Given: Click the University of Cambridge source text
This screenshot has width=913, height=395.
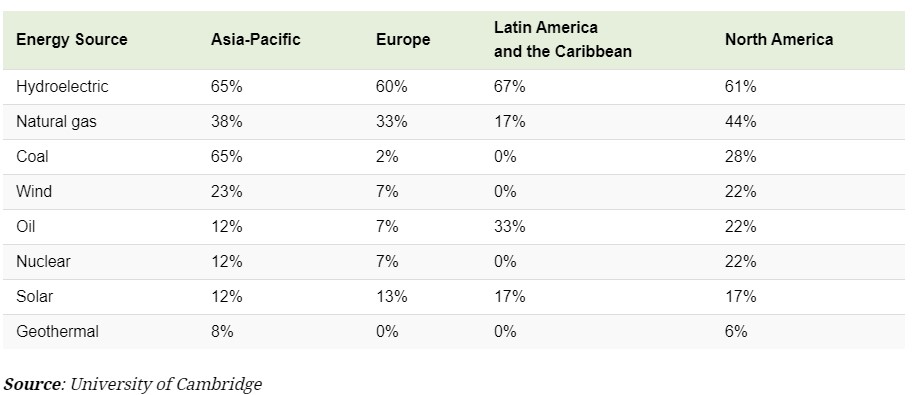Looking at the screenshot, I should (x=166, y=385).
